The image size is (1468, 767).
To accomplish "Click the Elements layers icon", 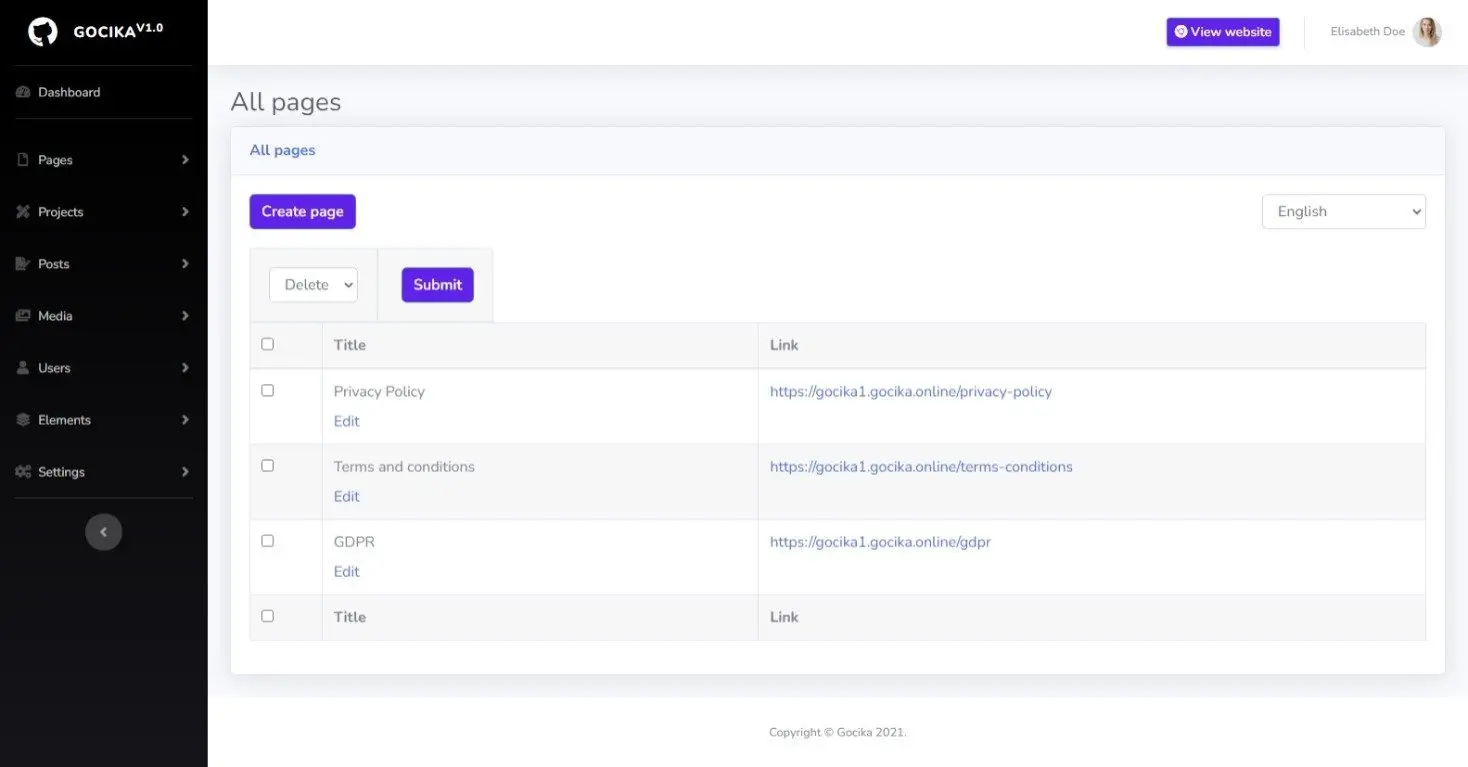I will coord(23,420).
